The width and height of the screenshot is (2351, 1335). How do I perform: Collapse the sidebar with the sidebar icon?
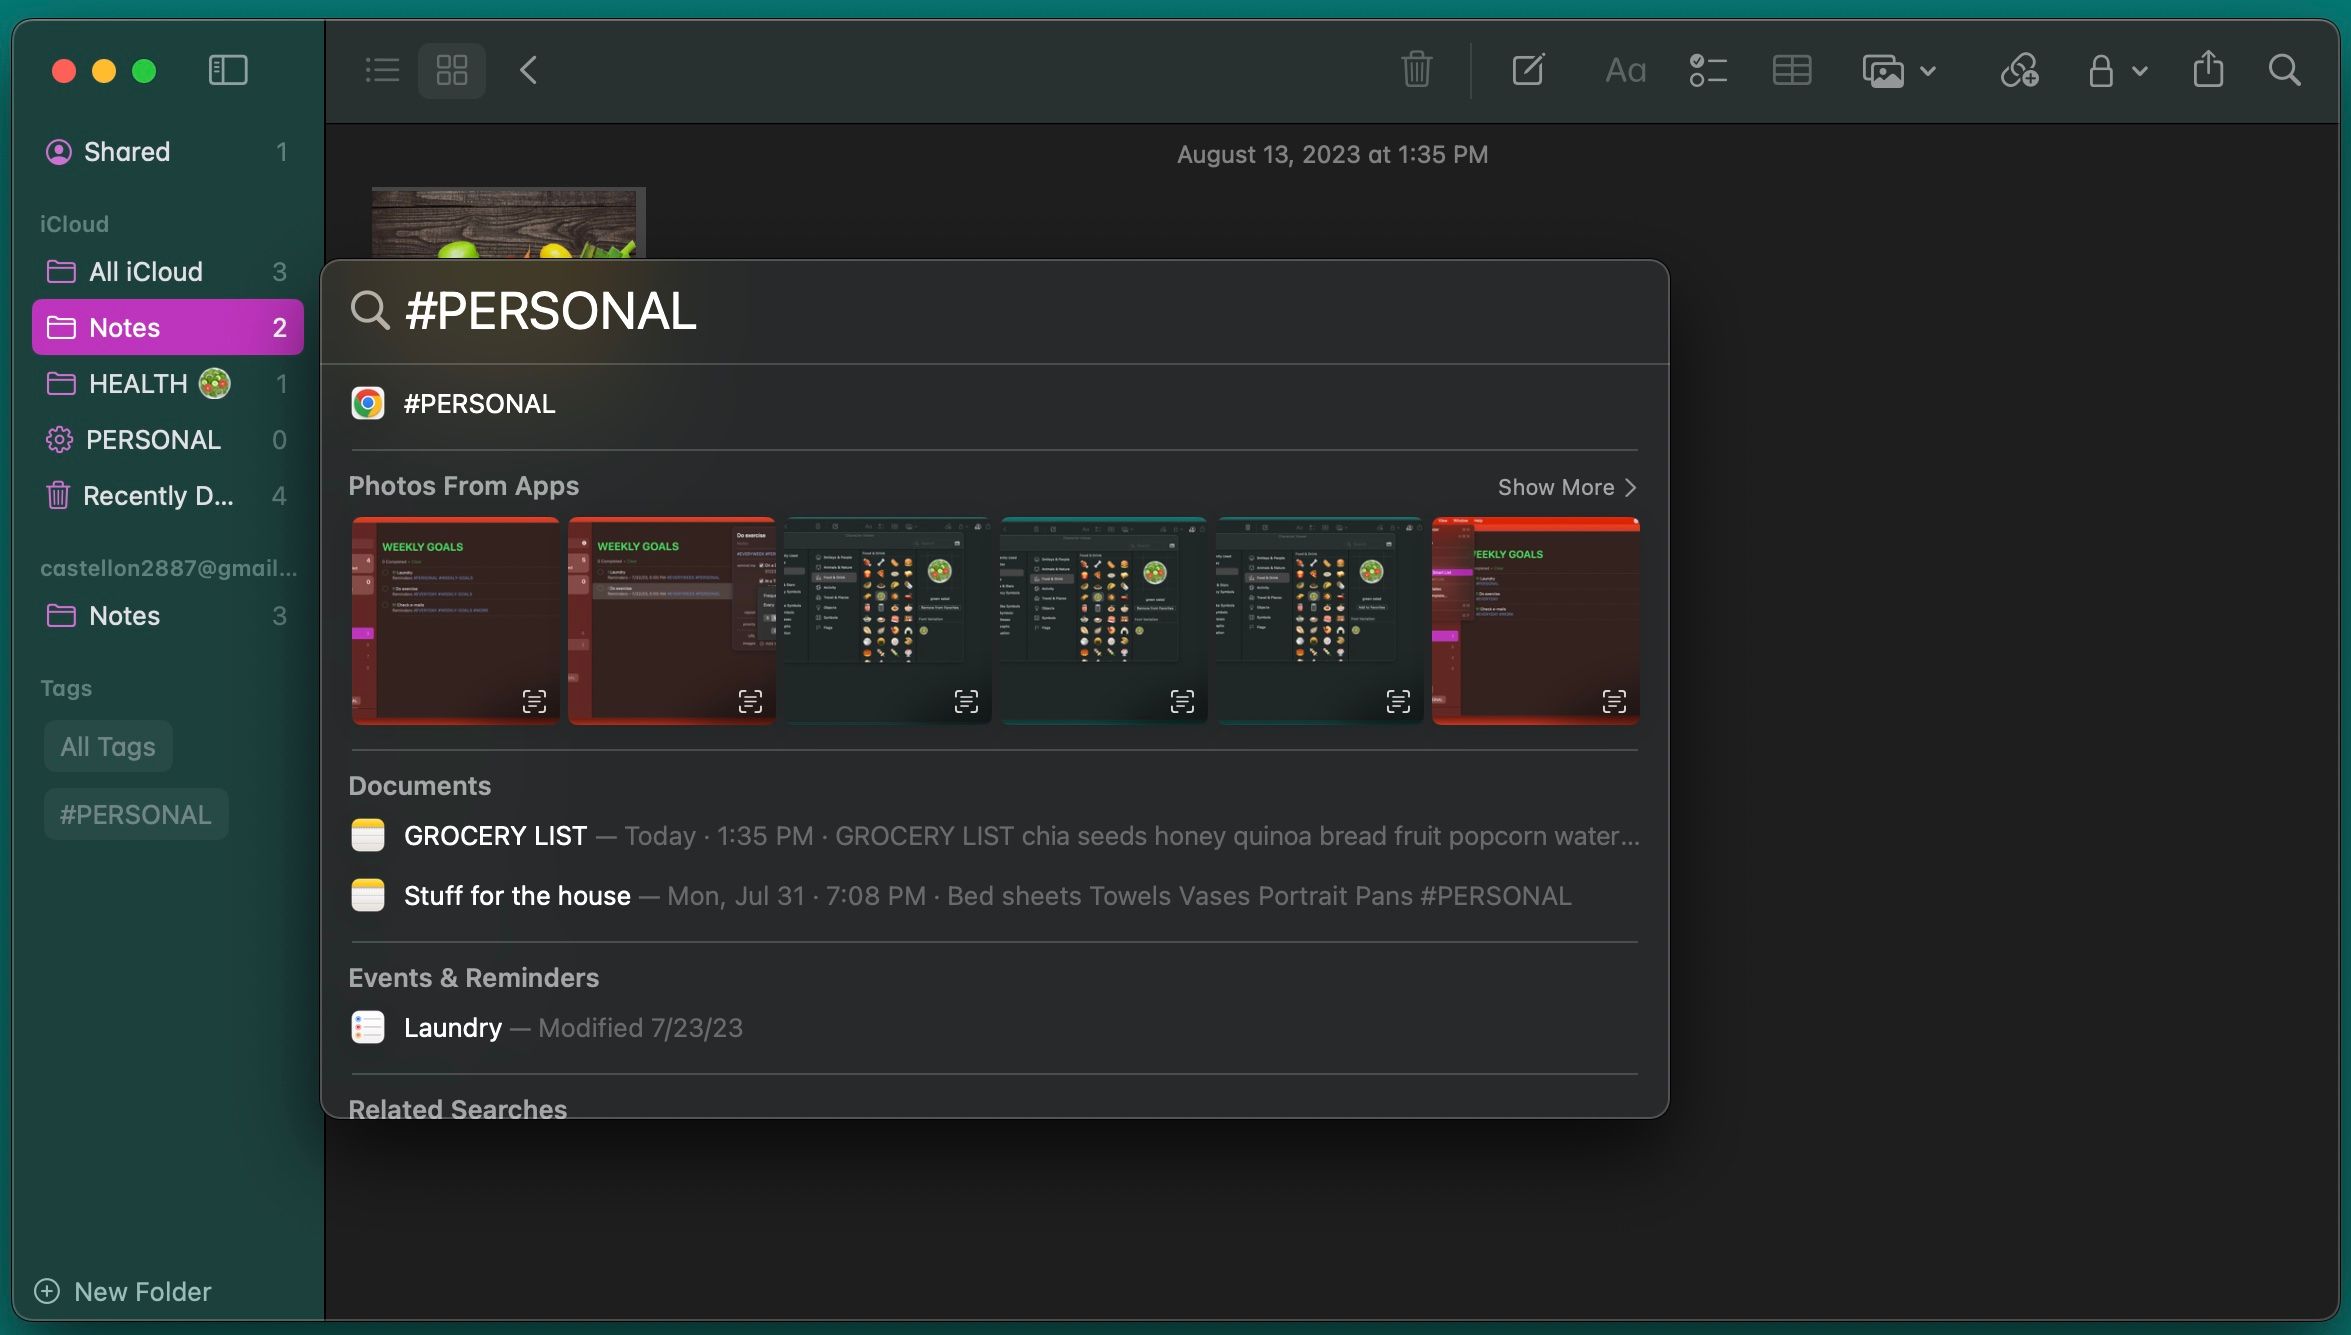228,70
